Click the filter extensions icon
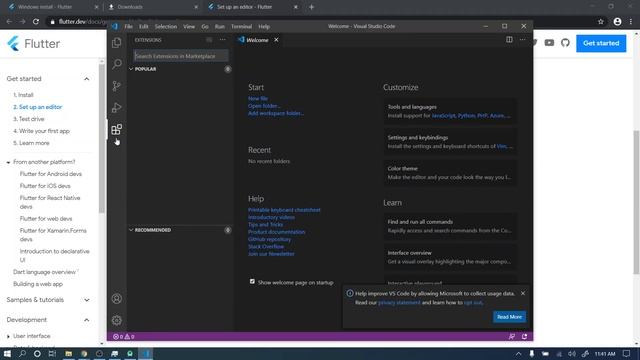Screen dimensions: 640x360 click(x=209, y=40)
